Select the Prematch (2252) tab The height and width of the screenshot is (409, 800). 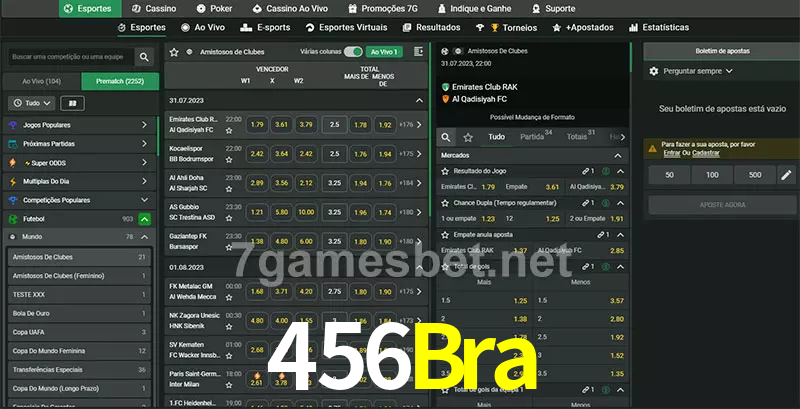120,81
